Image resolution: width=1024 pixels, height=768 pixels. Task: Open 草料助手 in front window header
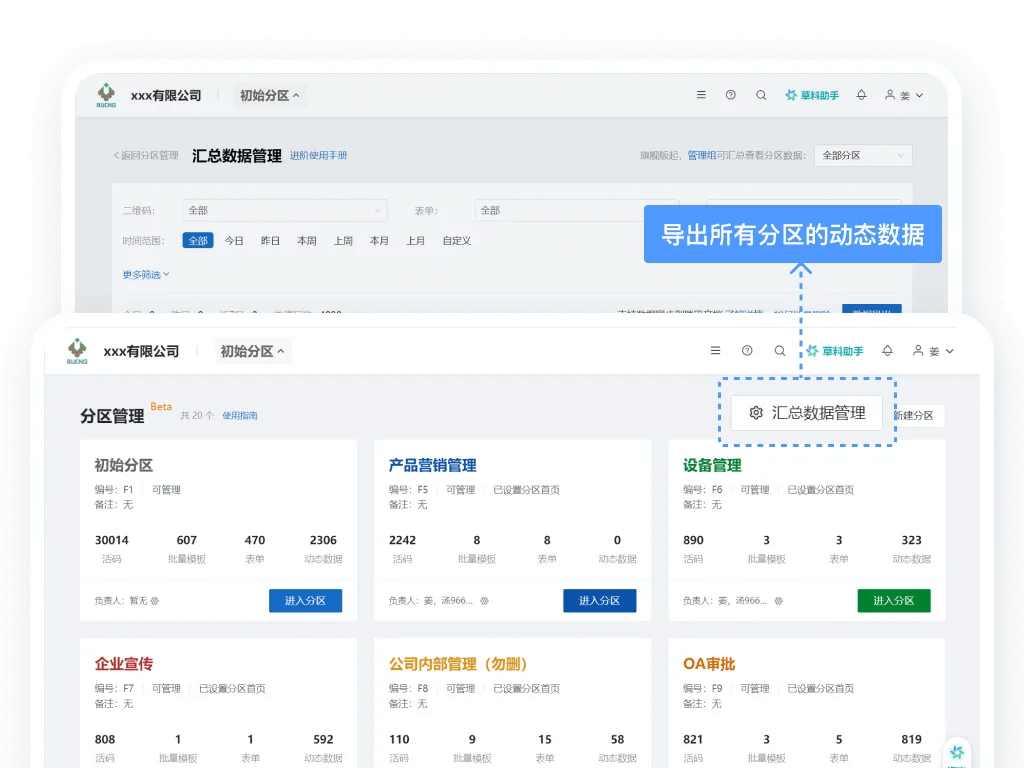click(x=835, y=351)
